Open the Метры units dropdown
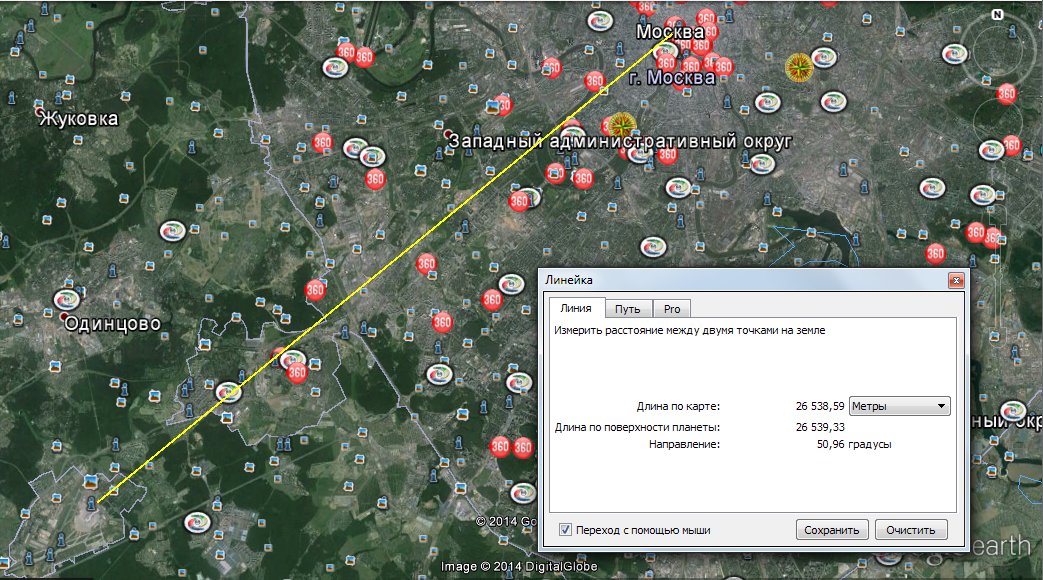Viewport: 1043px width, 580px height. (x=899, y=406)
